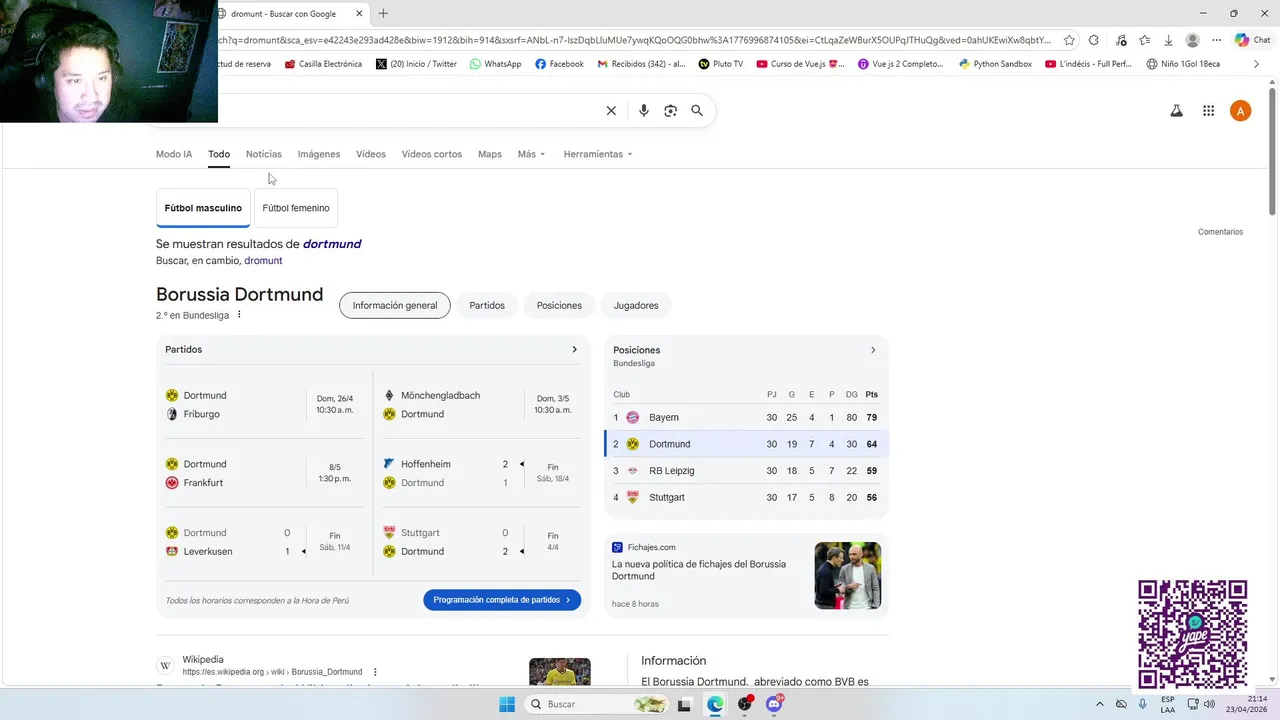Open Wikipedia result options menu
1280x720 pixels.
pyautogui.click(x=375, y=672)
